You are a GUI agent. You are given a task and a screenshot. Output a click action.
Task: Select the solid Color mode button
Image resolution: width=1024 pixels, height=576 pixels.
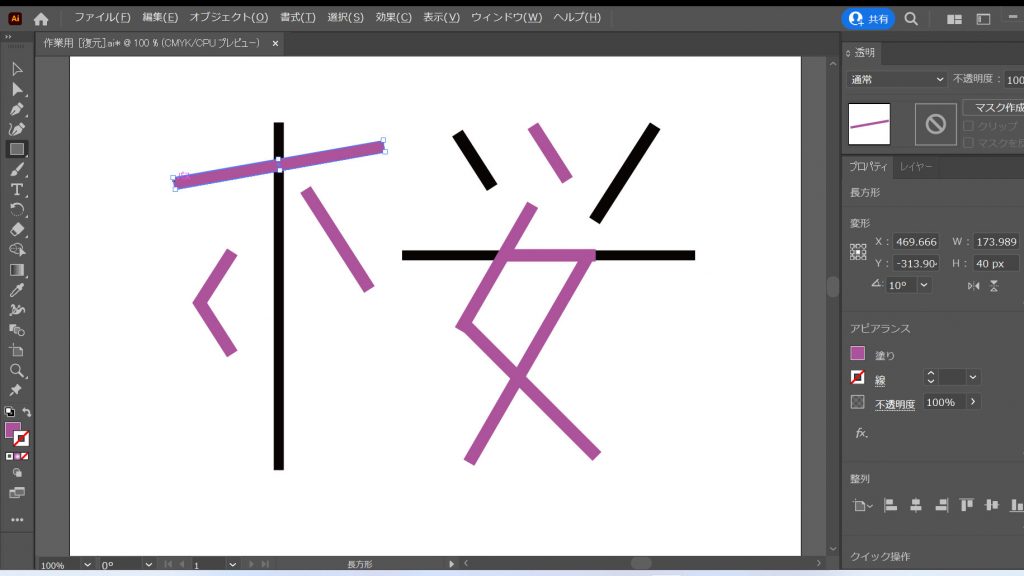(x=9, y=456)
